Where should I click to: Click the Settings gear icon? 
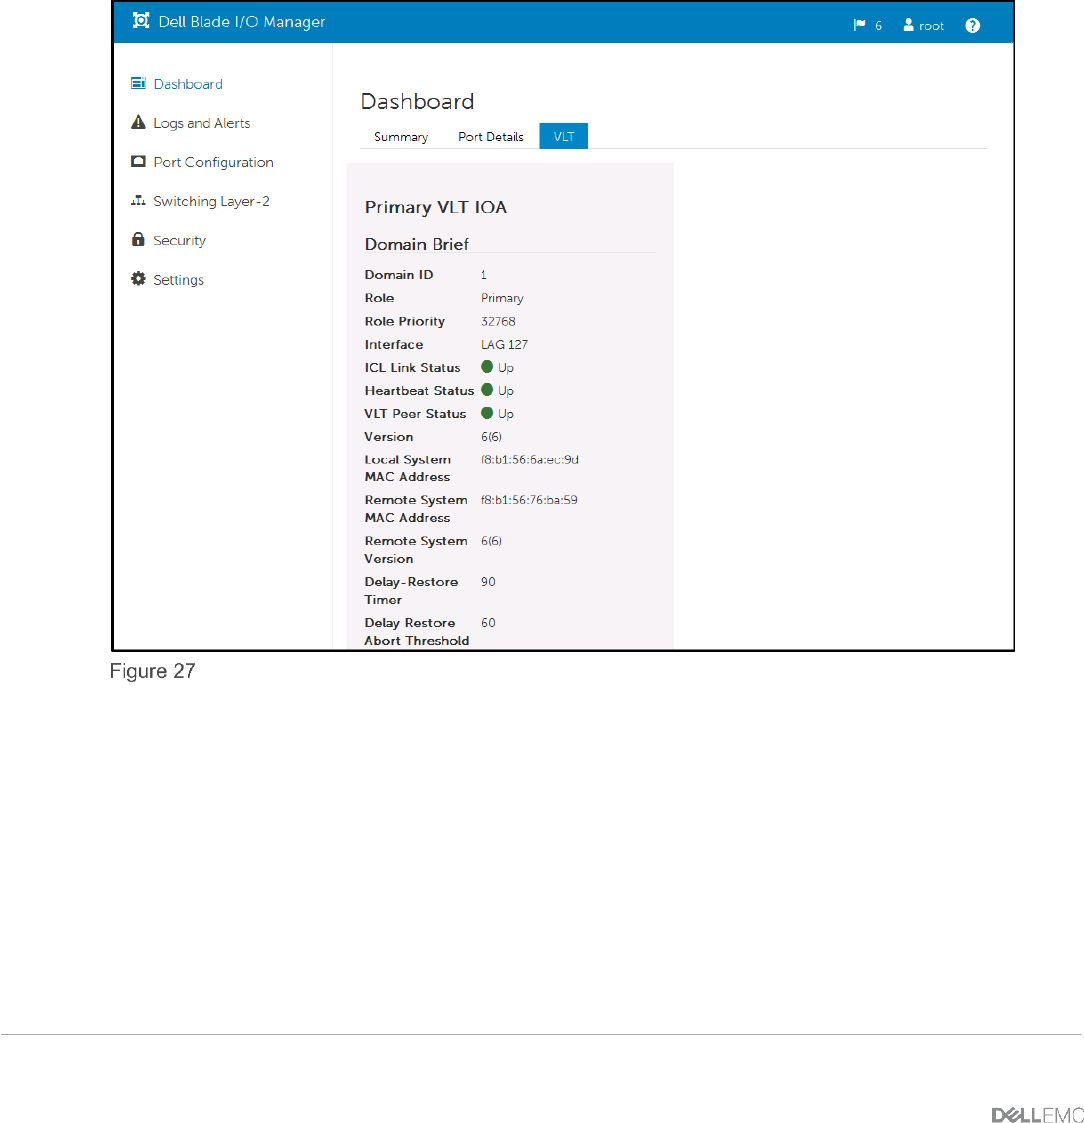coord(138,279)
